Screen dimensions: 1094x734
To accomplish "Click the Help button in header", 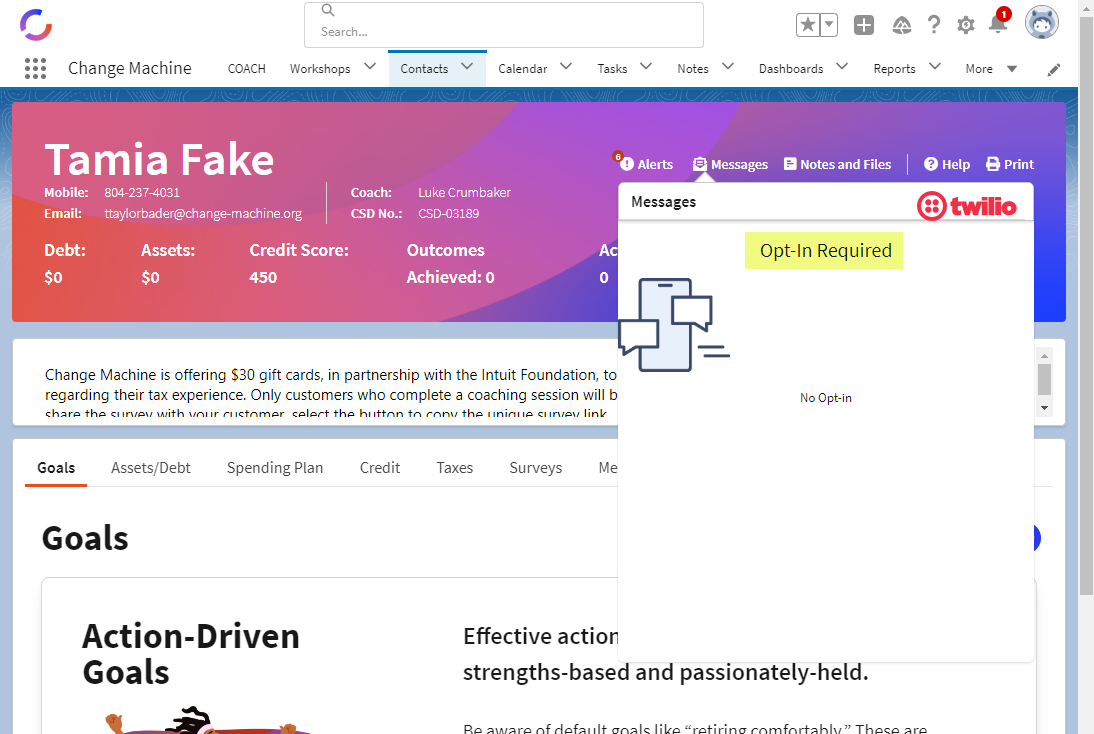I will tap(947, 164).
